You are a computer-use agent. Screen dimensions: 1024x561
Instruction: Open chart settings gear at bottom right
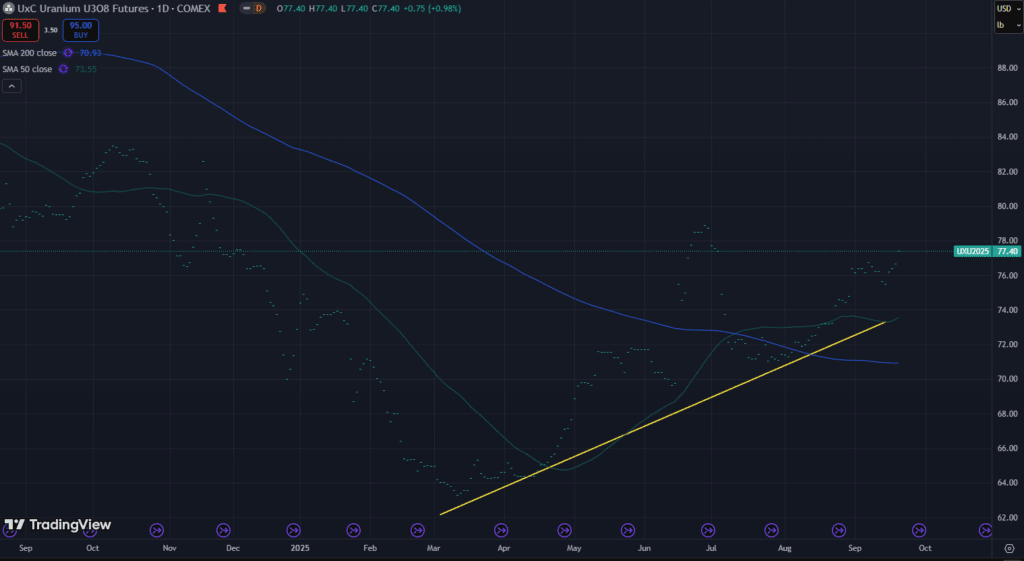[1005, 549]
